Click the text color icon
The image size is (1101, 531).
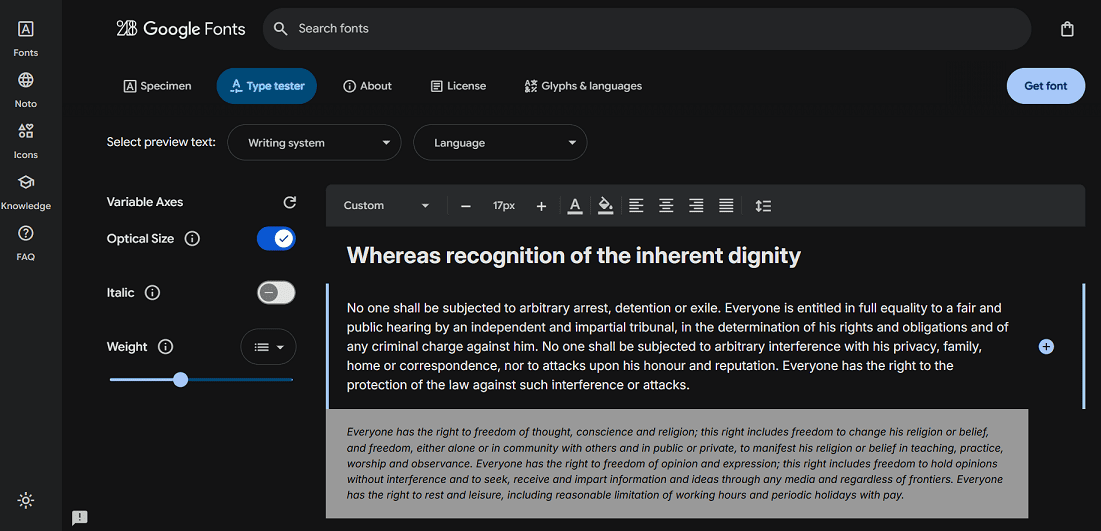pyautogui.click(x=575, y=206)
